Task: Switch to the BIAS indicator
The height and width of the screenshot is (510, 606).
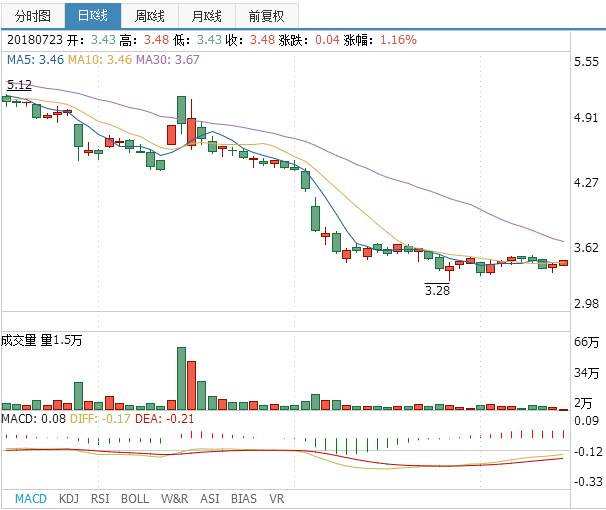Action: click(x=243, y=498)
